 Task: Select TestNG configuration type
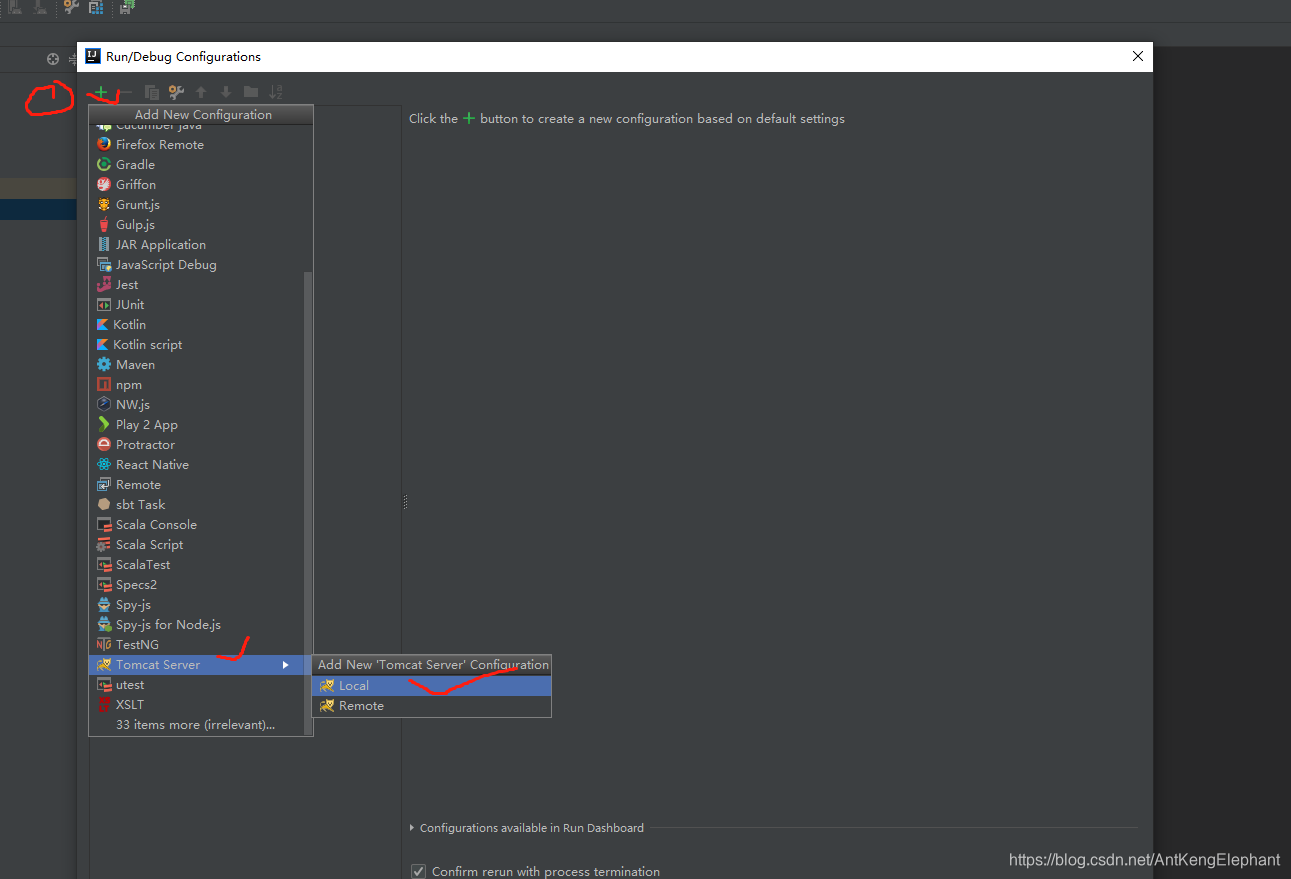(x=196, y=644)
